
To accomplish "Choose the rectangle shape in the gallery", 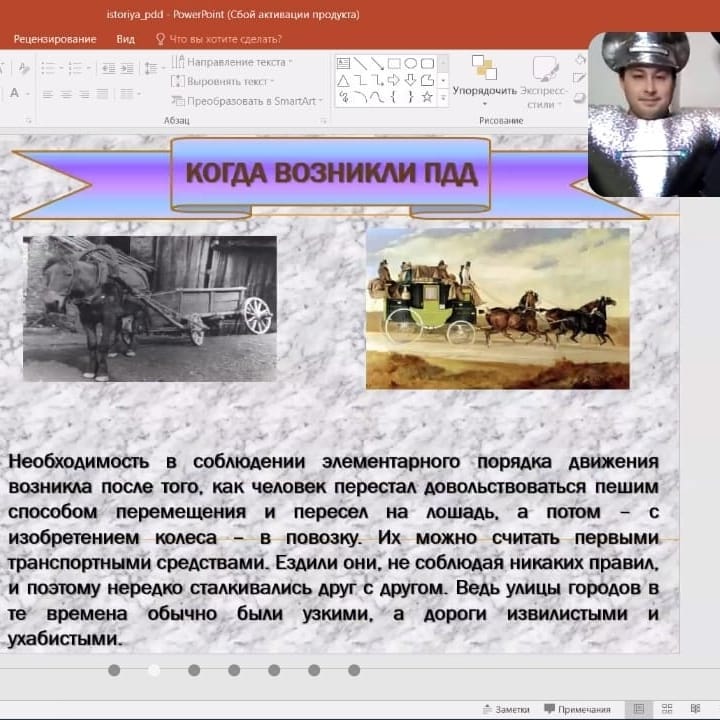I will 394,63.
